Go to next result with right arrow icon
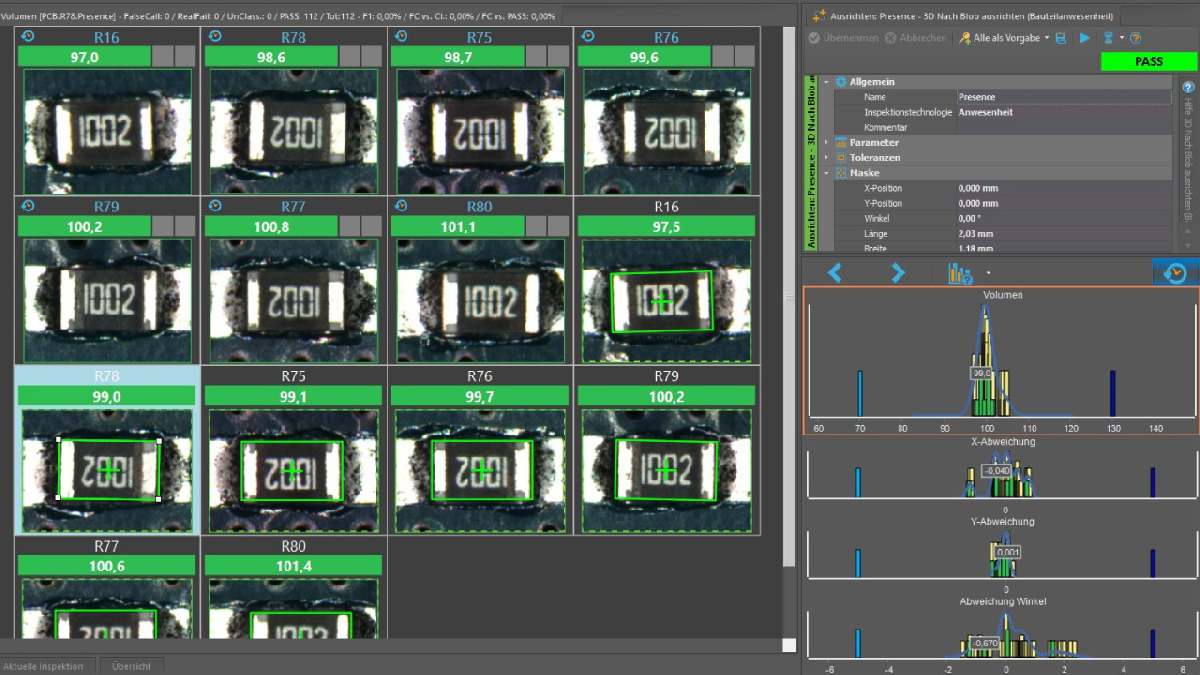The width and height of the screenshot is (1200, 675). (897, 273)
